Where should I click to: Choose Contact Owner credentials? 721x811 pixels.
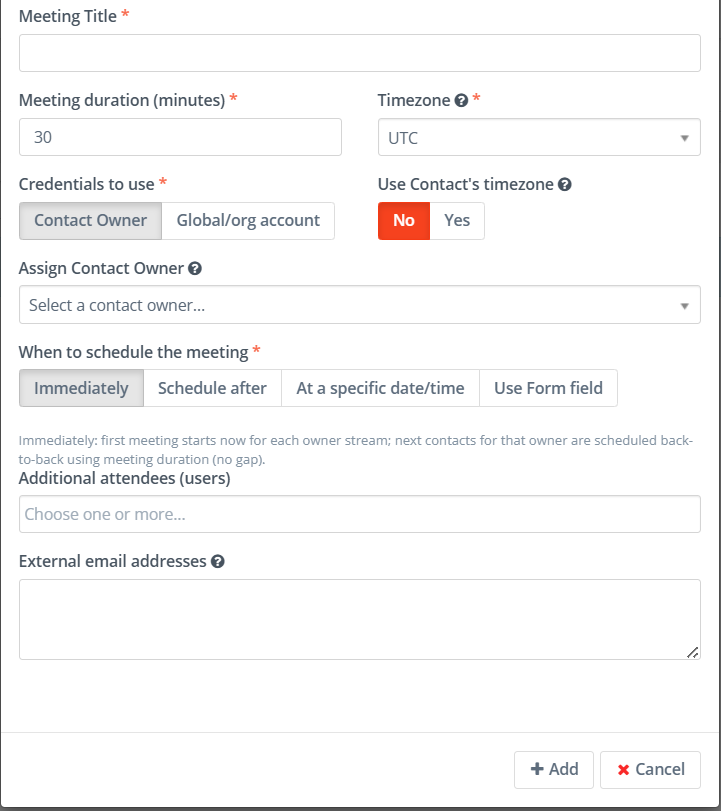click(91, 221)
